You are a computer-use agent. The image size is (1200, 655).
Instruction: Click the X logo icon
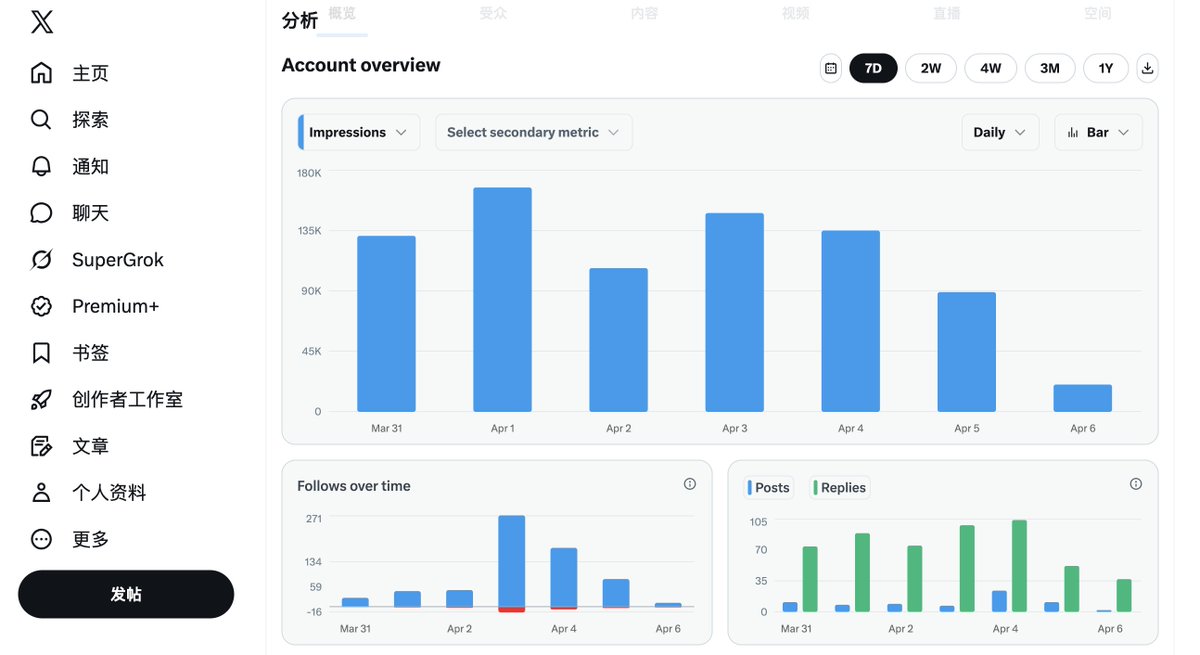pos(42,22)
